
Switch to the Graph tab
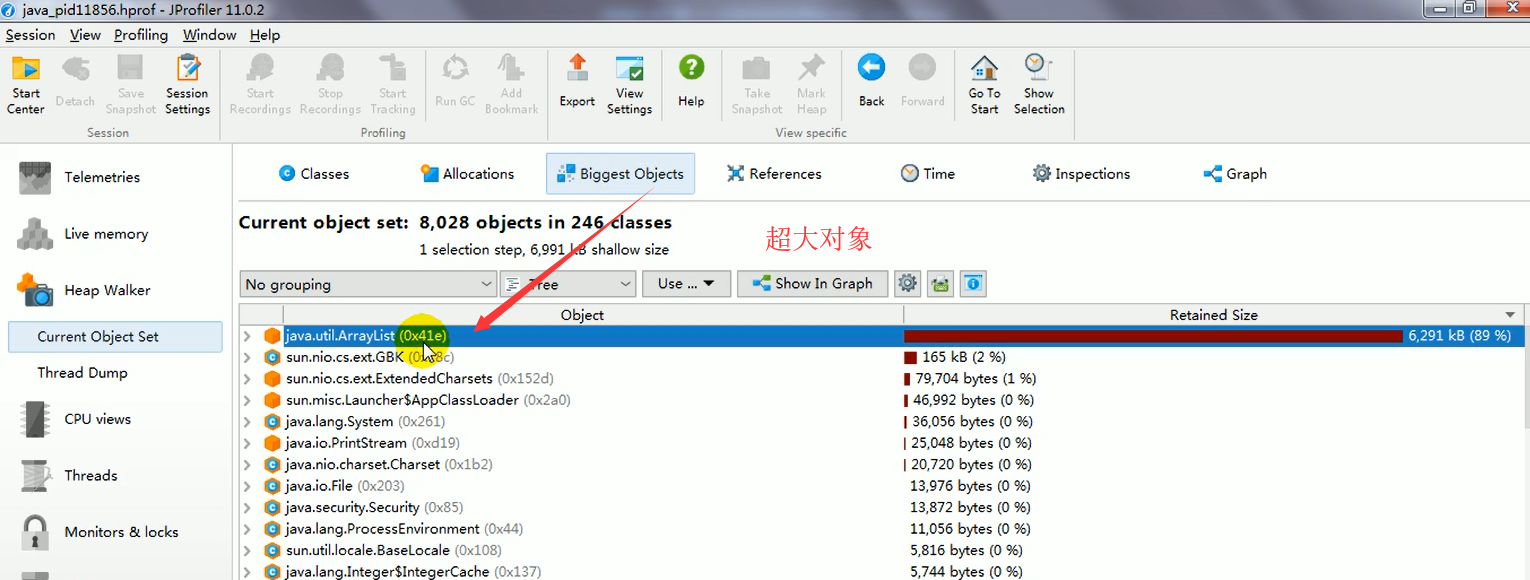[1235, 173]
